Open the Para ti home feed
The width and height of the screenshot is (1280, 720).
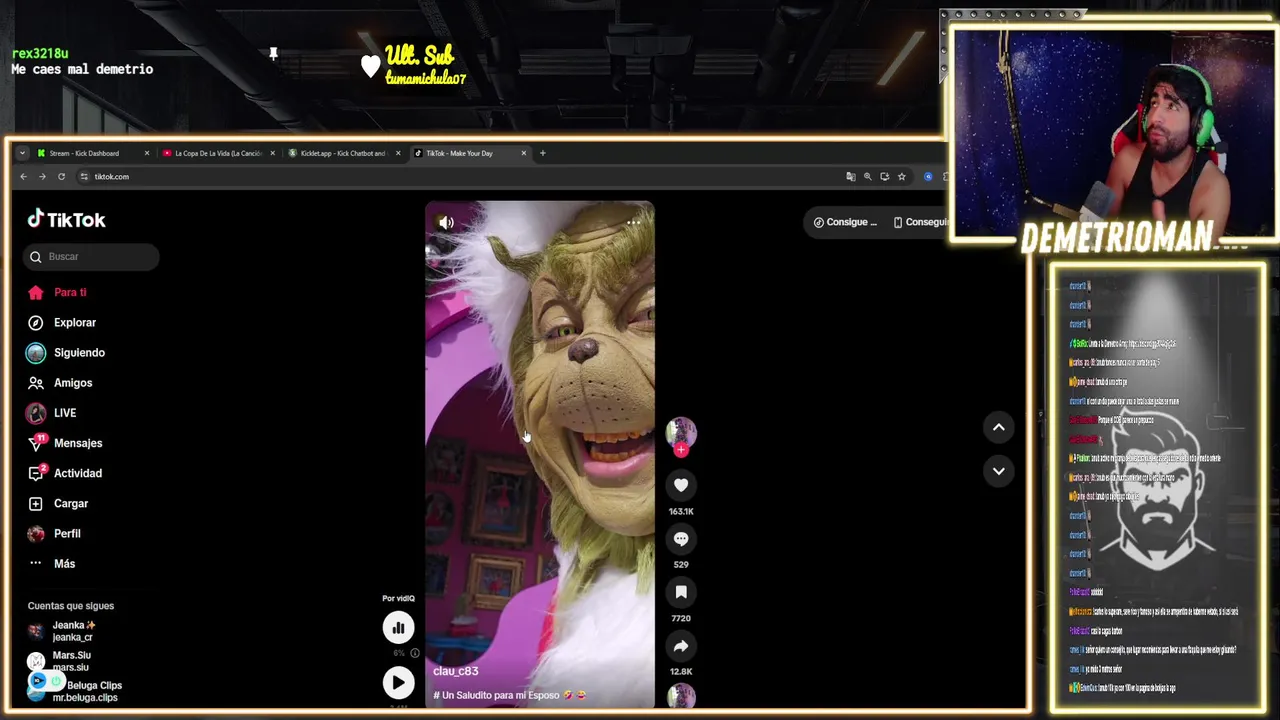[58, 292]
